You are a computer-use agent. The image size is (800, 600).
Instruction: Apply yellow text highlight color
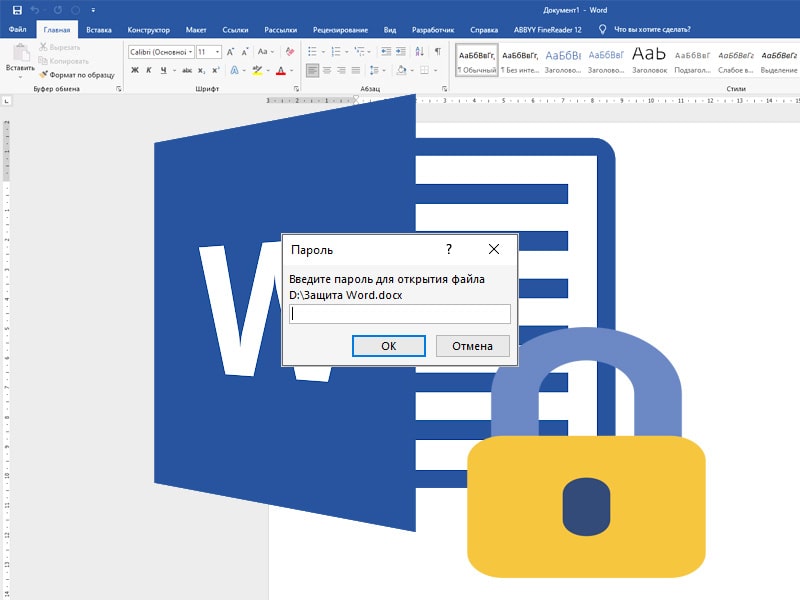point(257,70)
